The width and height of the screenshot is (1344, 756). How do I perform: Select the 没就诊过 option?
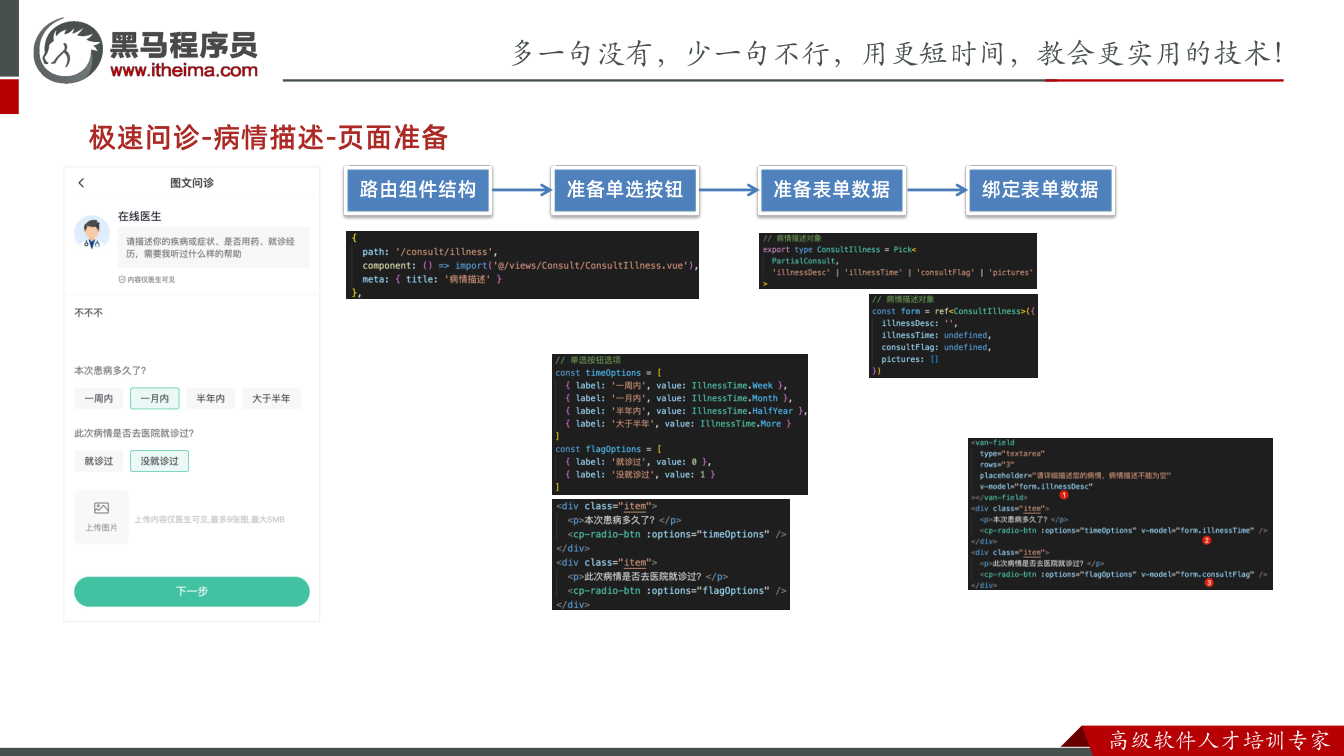click(159, 461)
